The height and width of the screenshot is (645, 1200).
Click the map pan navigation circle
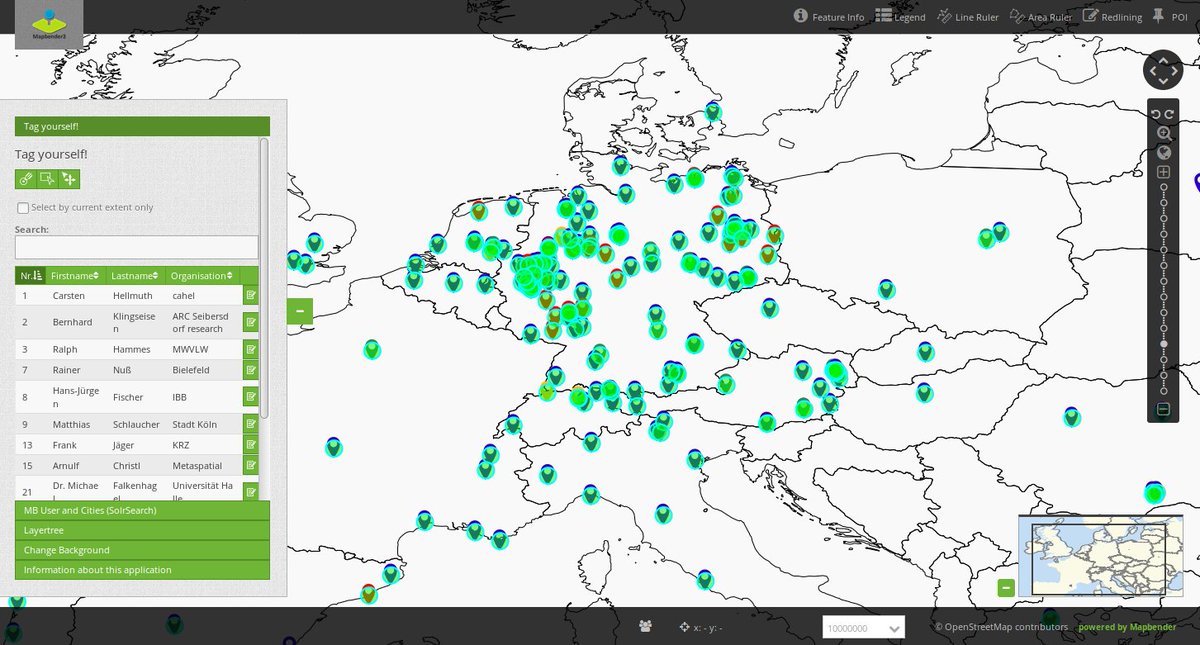point(1163,71)
